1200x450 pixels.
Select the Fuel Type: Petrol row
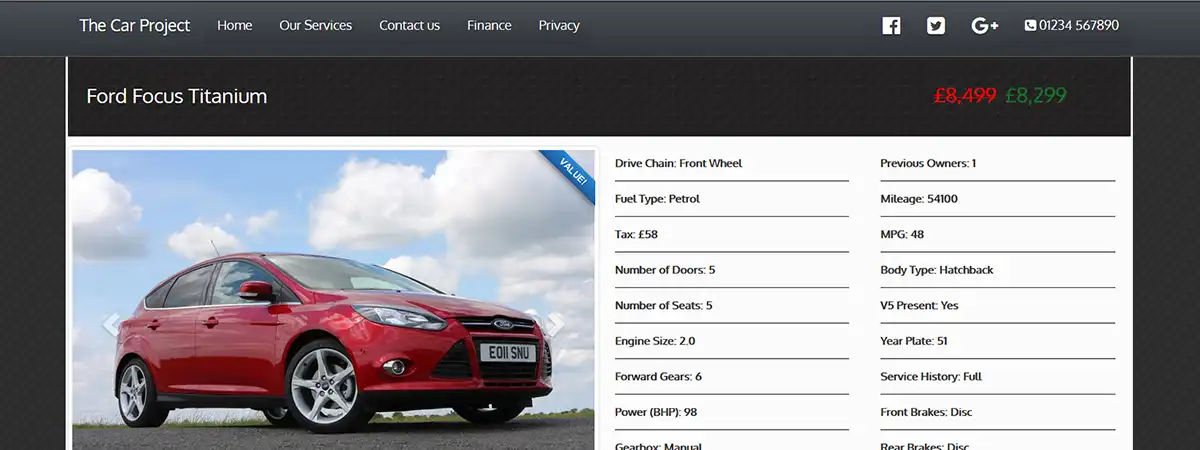tap(732, 199)
